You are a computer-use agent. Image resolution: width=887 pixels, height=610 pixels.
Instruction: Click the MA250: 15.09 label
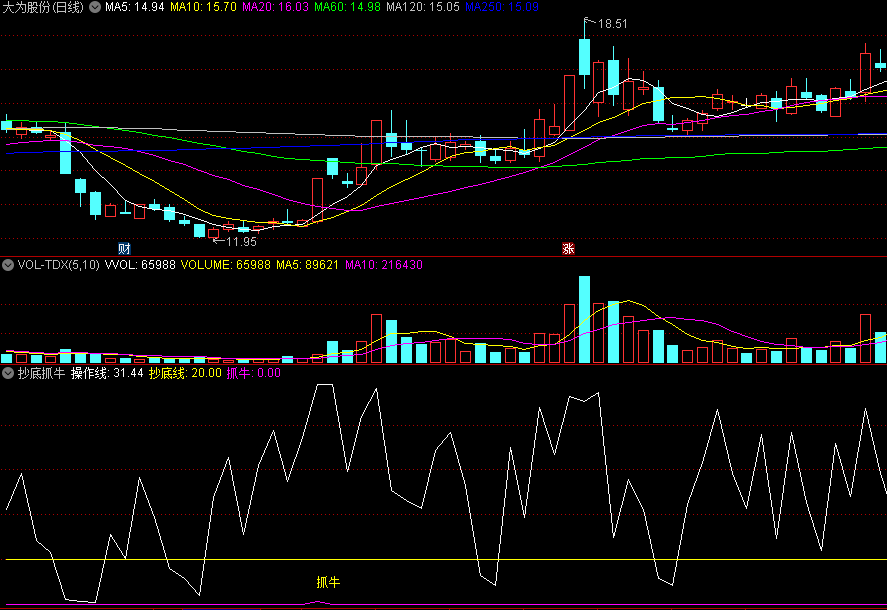click(x=502, y=7)
